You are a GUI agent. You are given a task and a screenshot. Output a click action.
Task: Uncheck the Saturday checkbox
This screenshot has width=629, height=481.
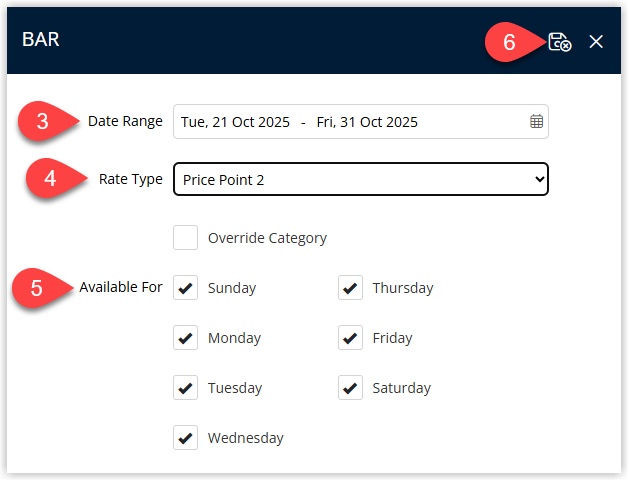350,388
